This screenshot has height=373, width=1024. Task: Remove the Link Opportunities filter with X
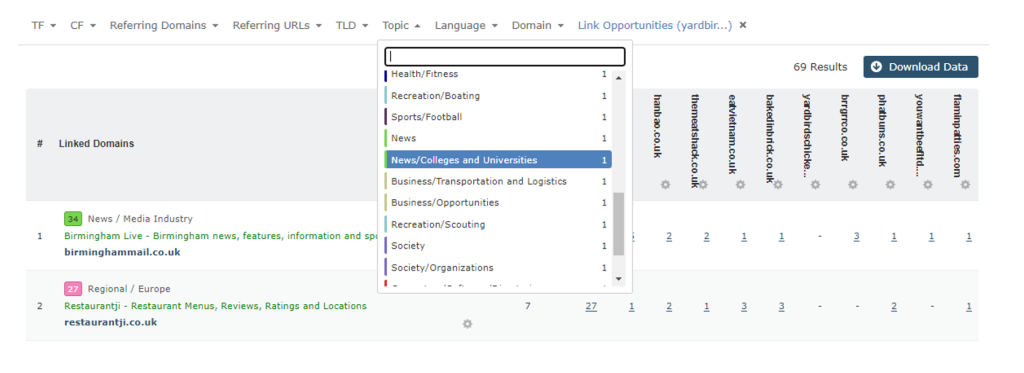743,25
